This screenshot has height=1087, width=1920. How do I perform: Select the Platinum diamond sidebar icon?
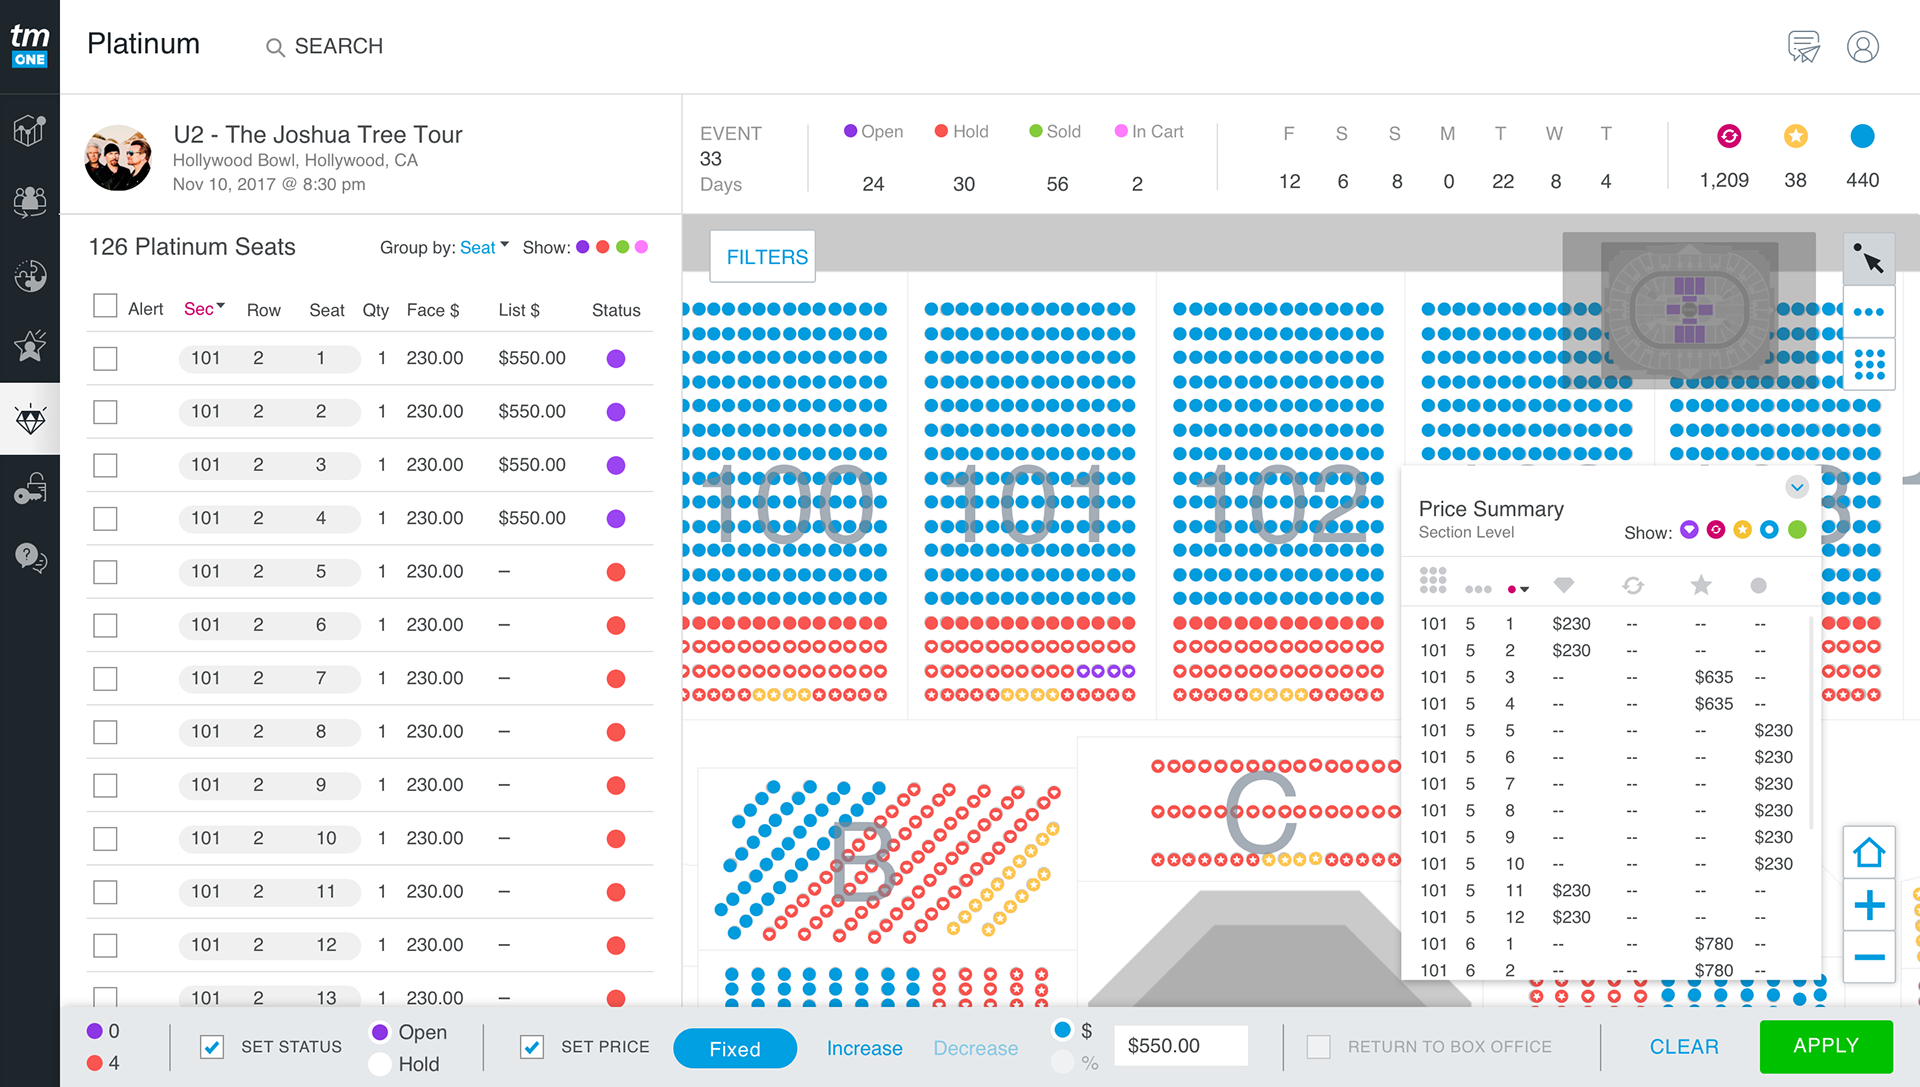(30, 419)
